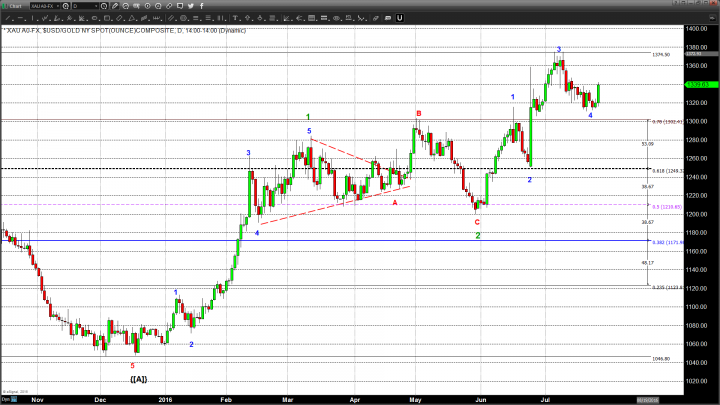720x405 pixels.
Task: Click the 0.382 Fibonacci level label
Action: 668,242
